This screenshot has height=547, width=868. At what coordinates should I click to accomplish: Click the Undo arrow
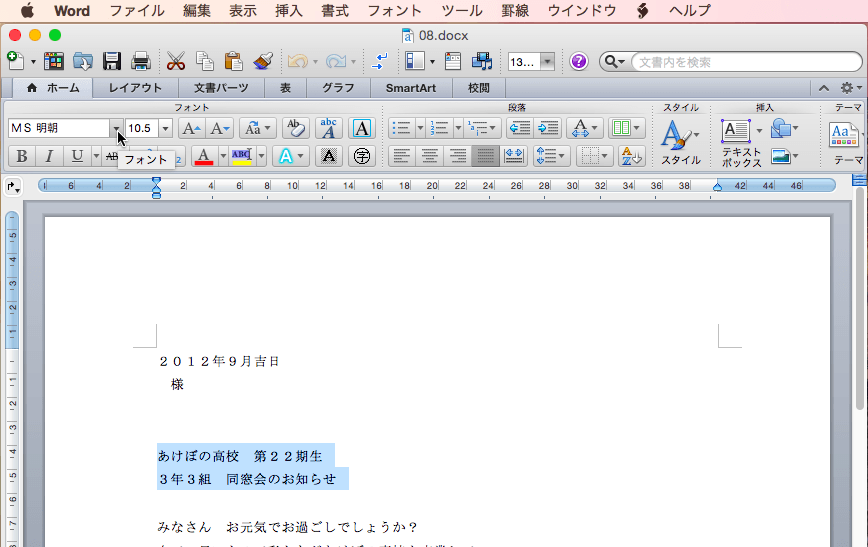(x=298, y=61)
